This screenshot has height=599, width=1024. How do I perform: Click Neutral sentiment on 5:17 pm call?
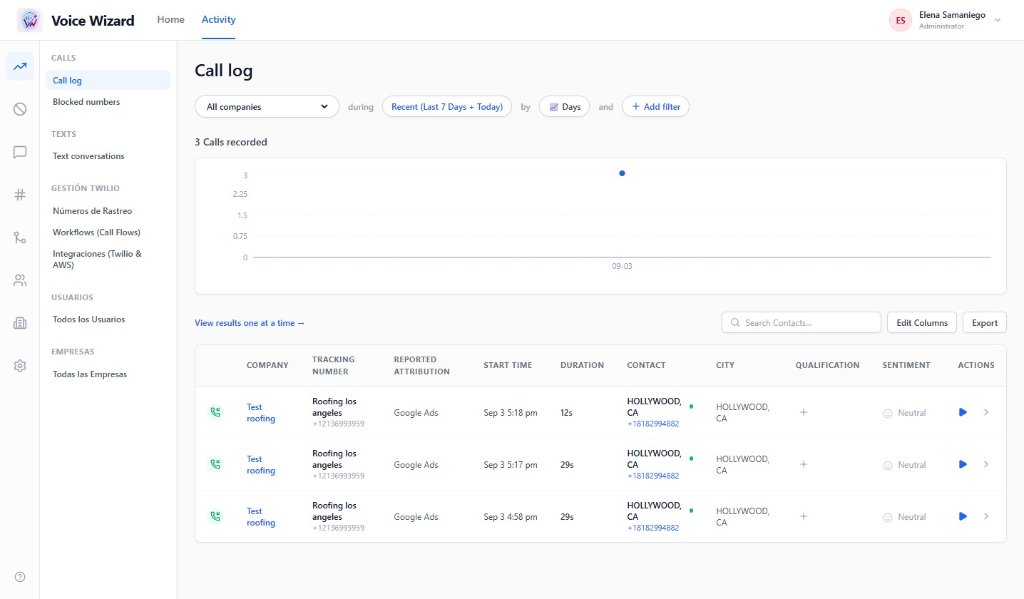(904, 465)
